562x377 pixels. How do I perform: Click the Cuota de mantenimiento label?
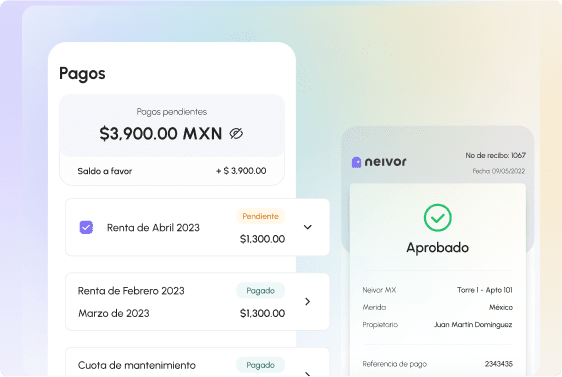(137, 365)
